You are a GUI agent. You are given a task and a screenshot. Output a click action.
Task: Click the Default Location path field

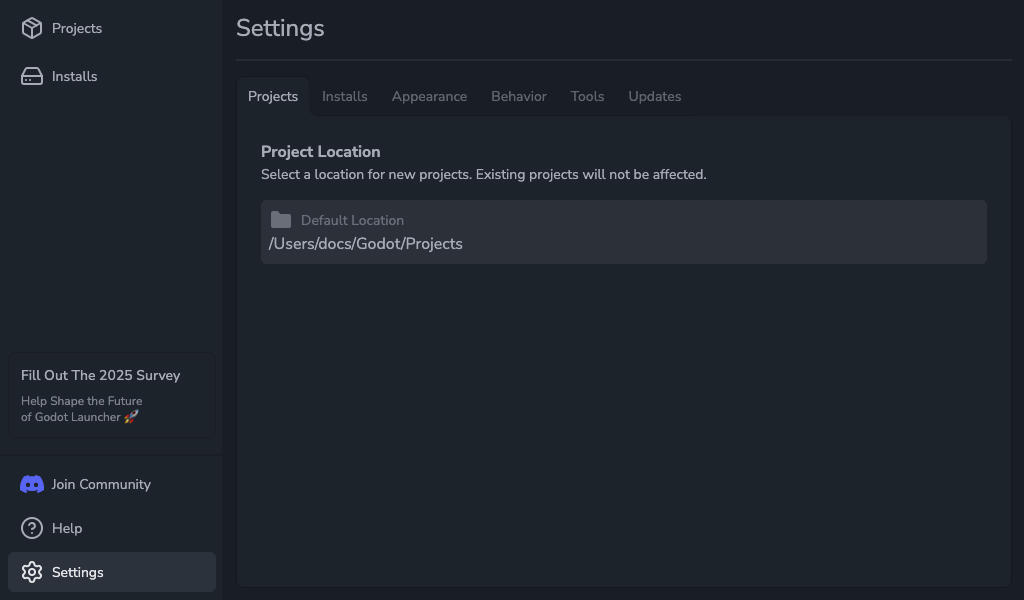click(x=623, y=231)
